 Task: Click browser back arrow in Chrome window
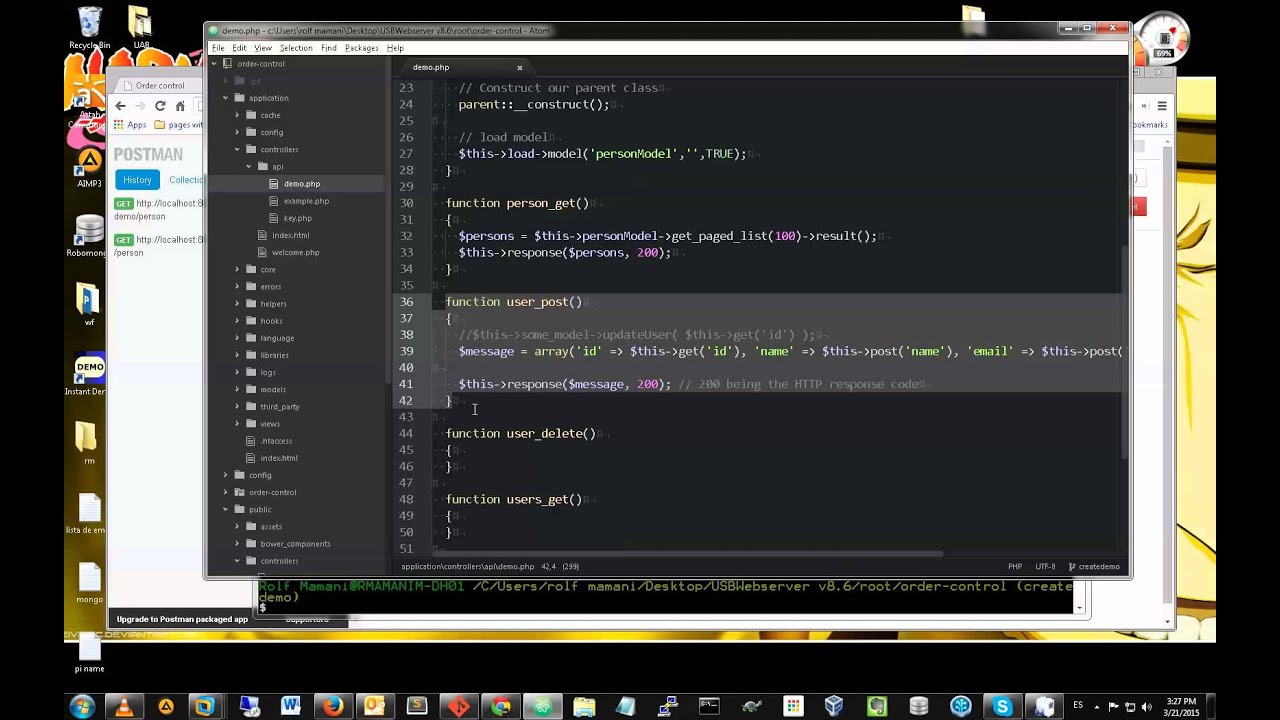click(120, 106)
